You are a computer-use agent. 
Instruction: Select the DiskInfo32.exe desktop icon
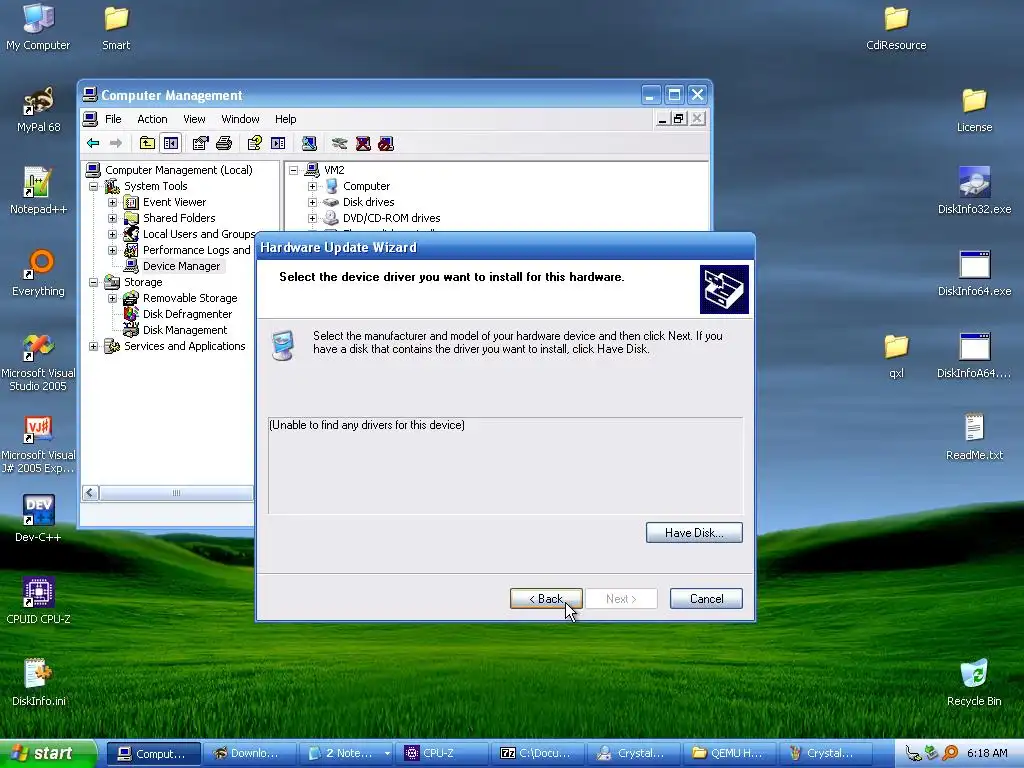[974, 191]
